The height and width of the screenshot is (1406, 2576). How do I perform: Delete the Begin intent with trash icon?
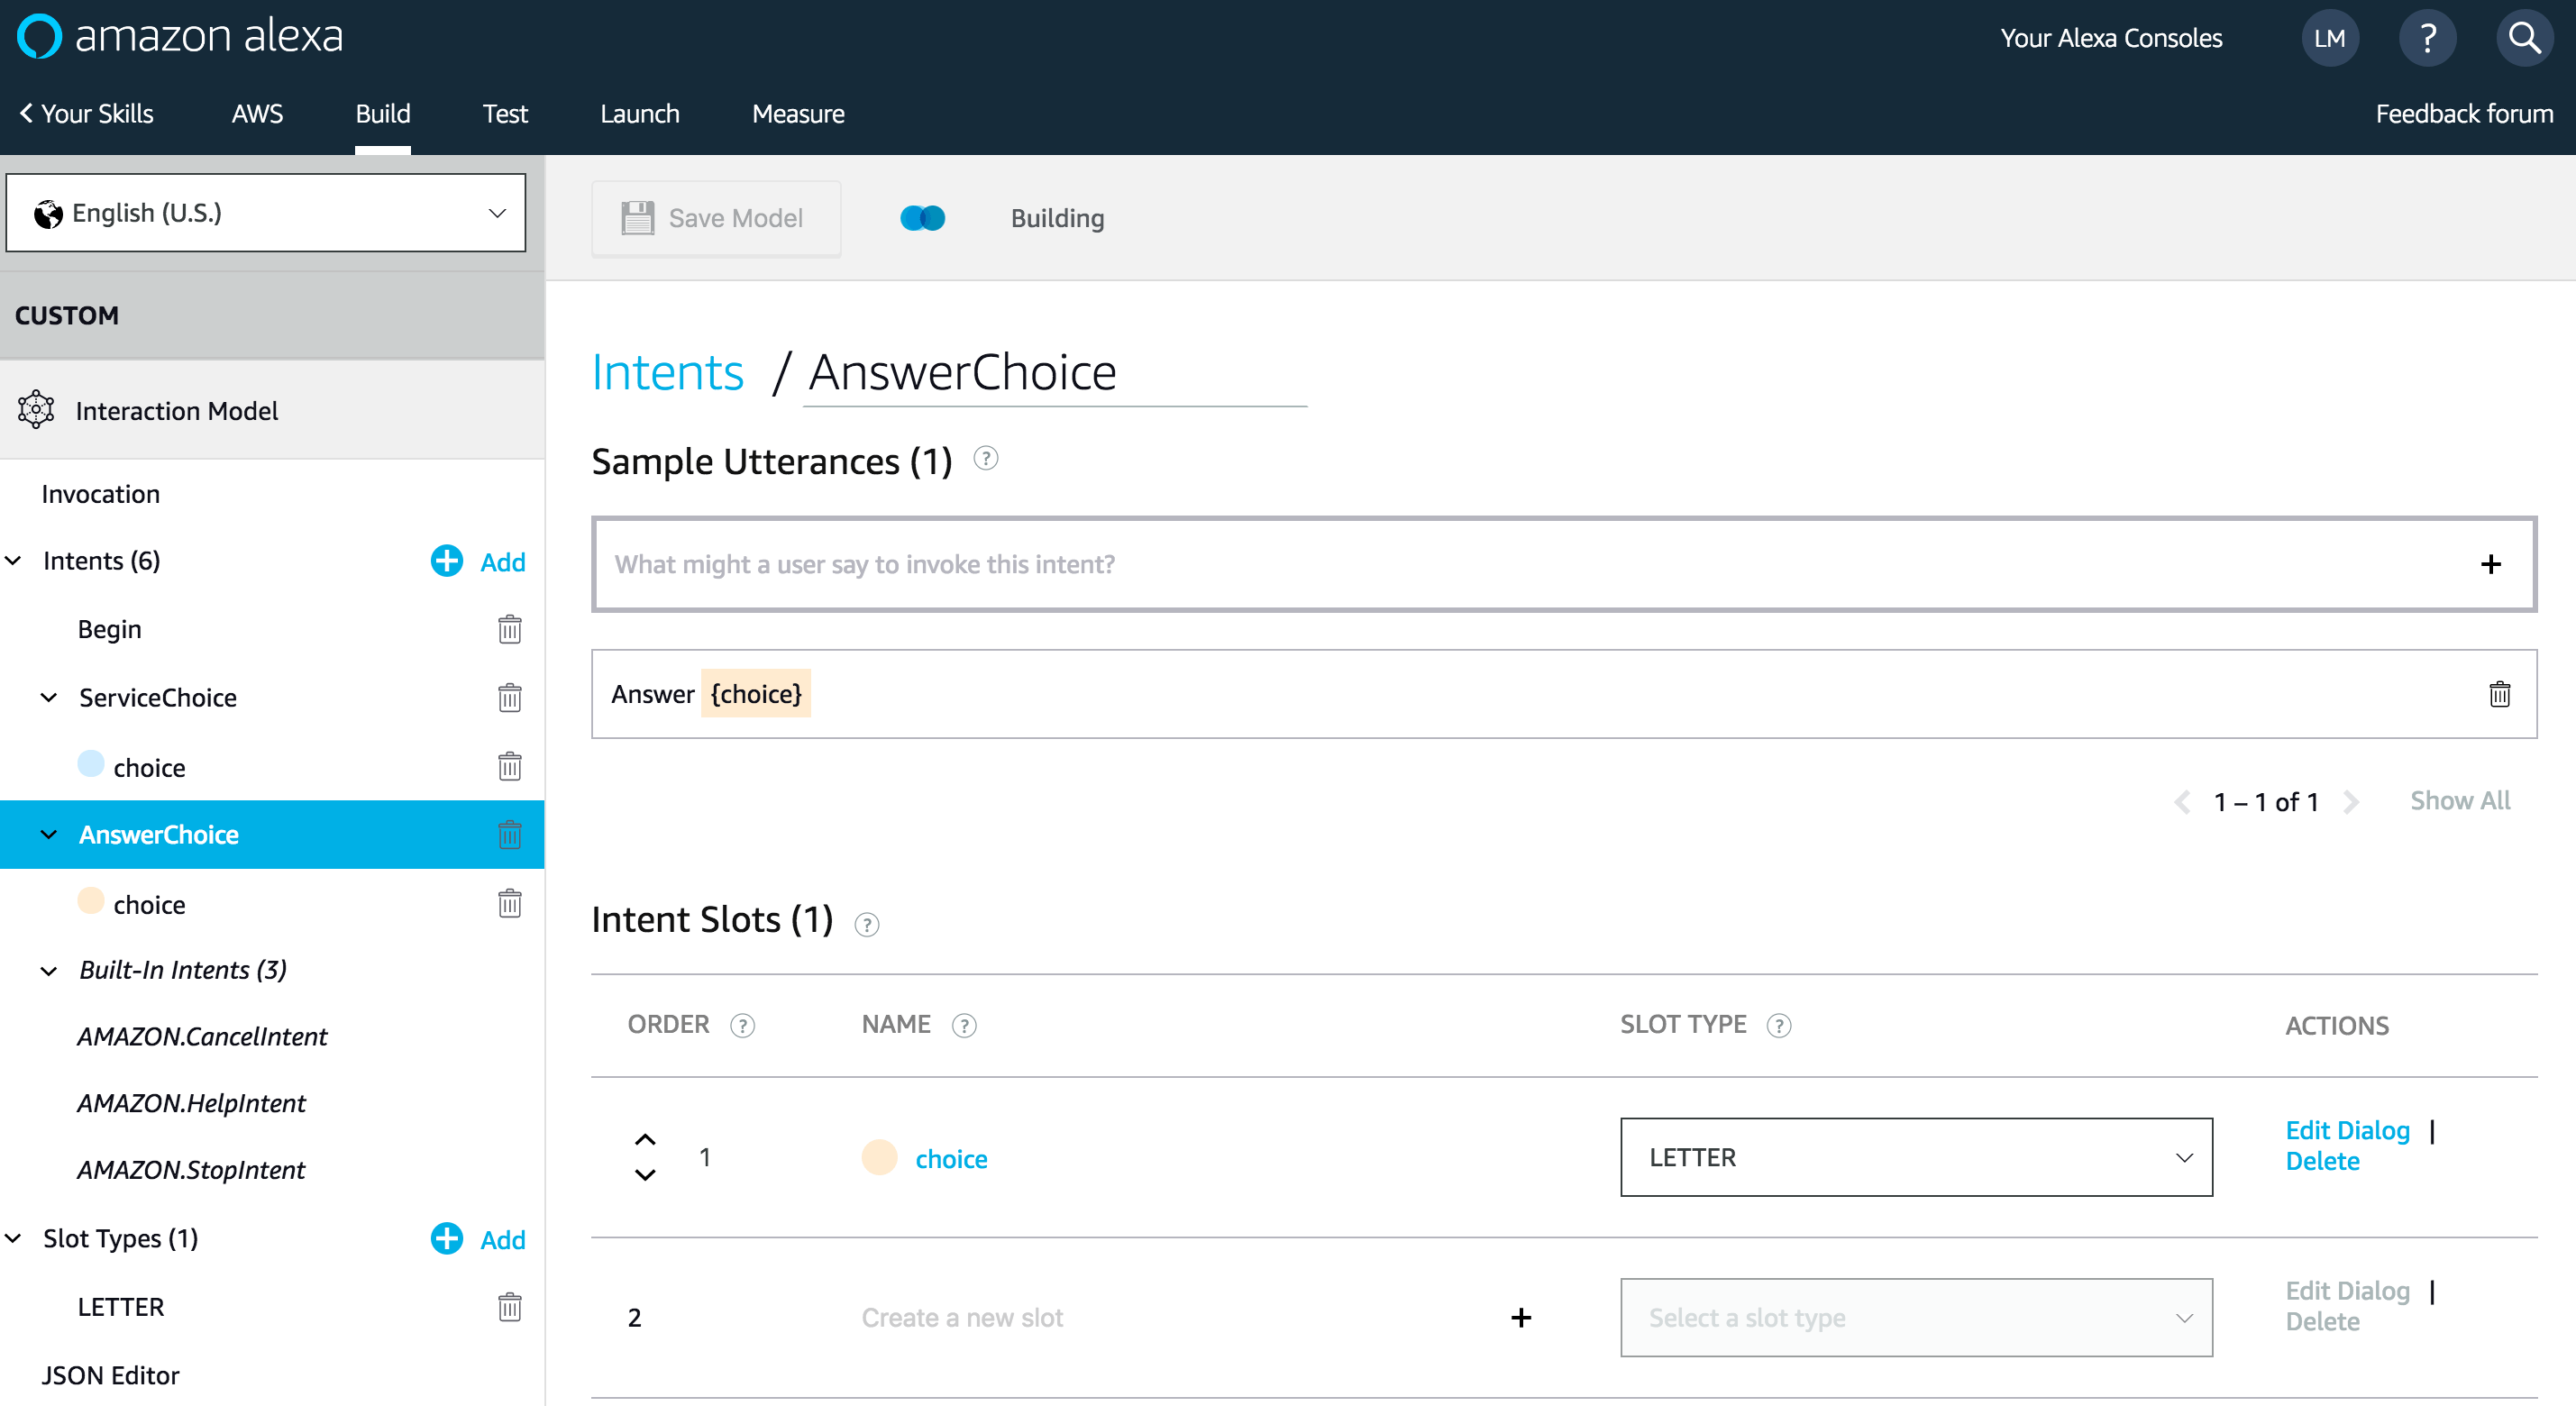510,629
